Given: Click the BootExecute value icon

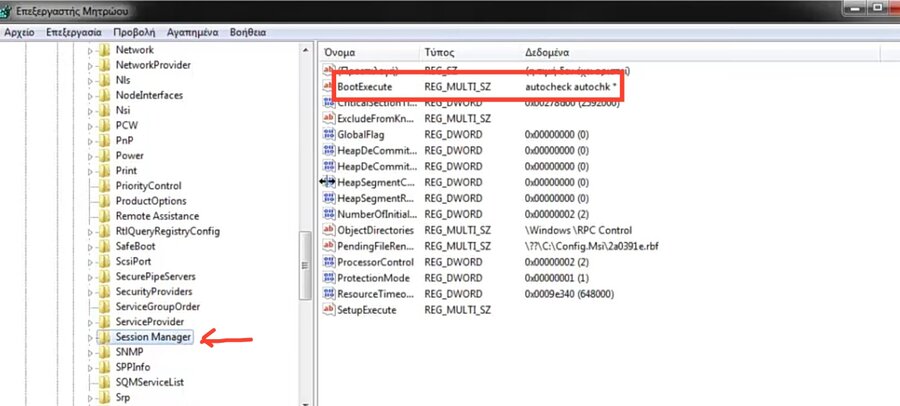Looking at the screenshot, I should coord(329,87).
